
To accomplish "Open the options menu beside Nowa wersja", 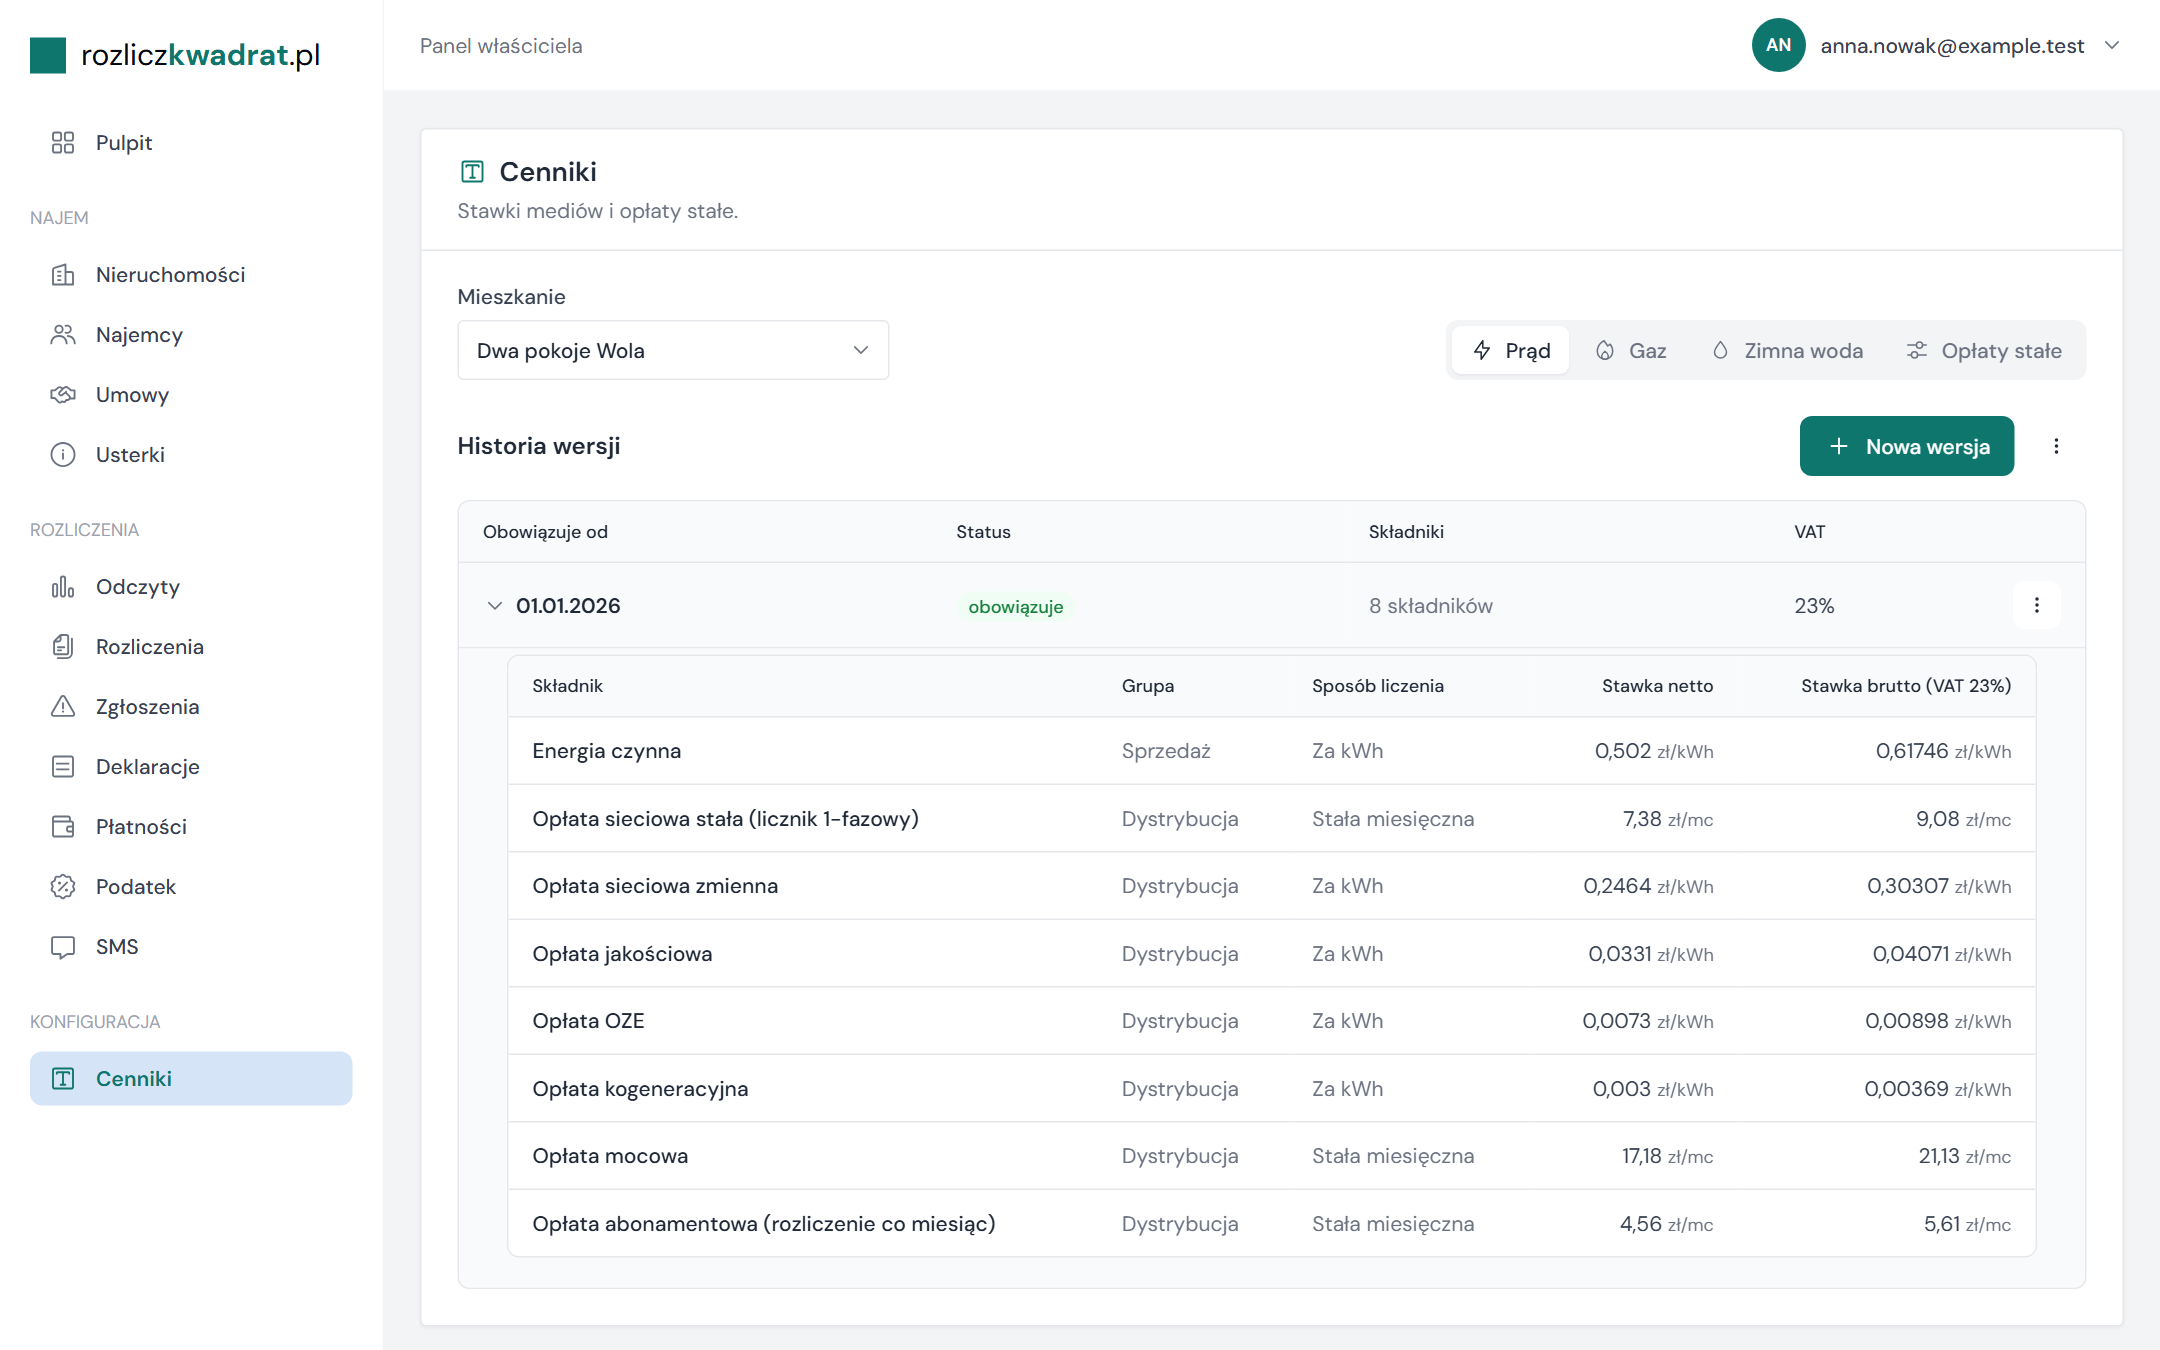I will coord(2056,446).
